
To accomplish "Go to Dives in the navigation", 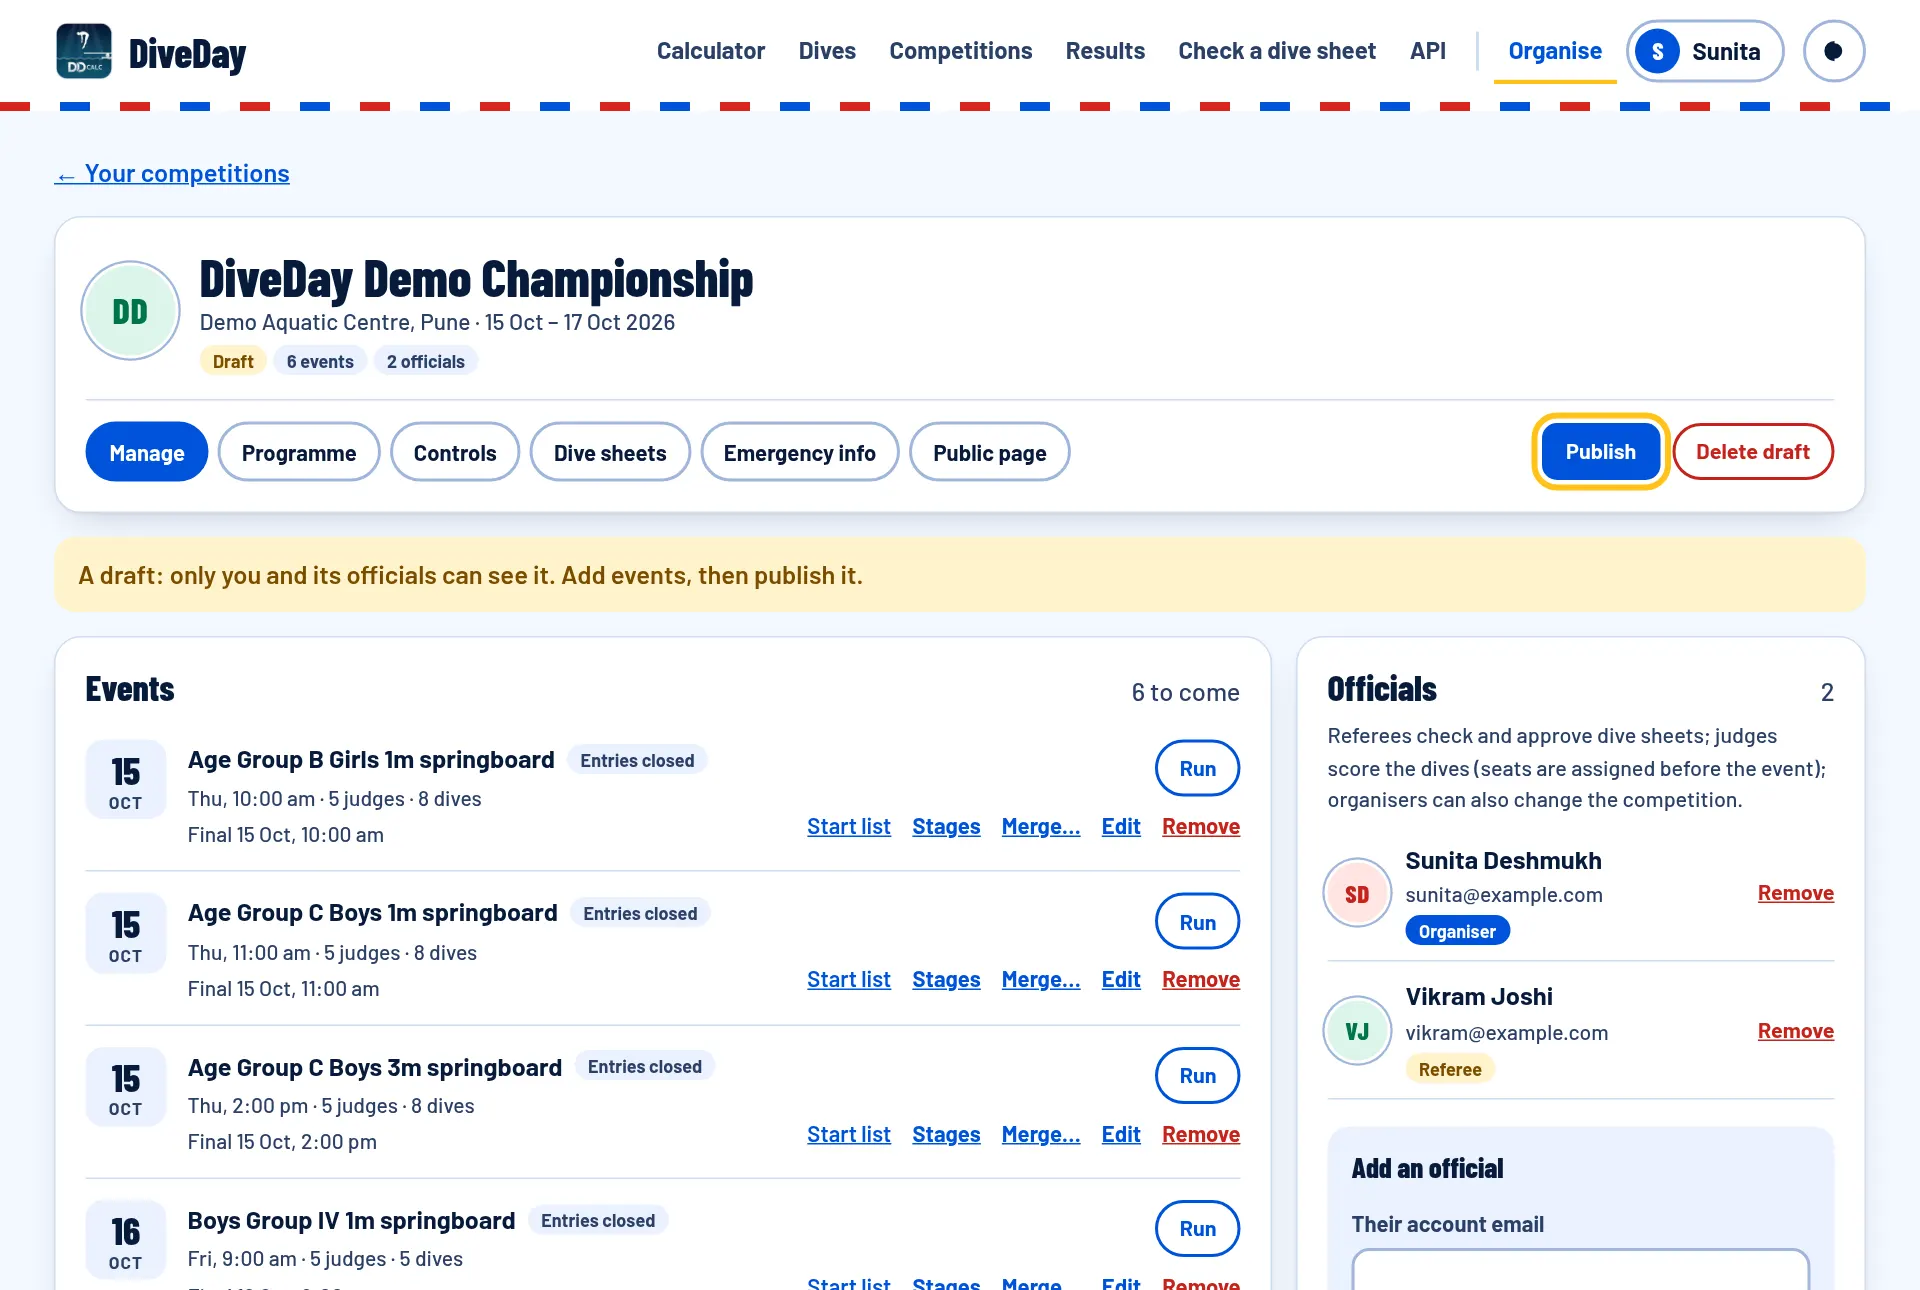I will [x=827, y=51].
